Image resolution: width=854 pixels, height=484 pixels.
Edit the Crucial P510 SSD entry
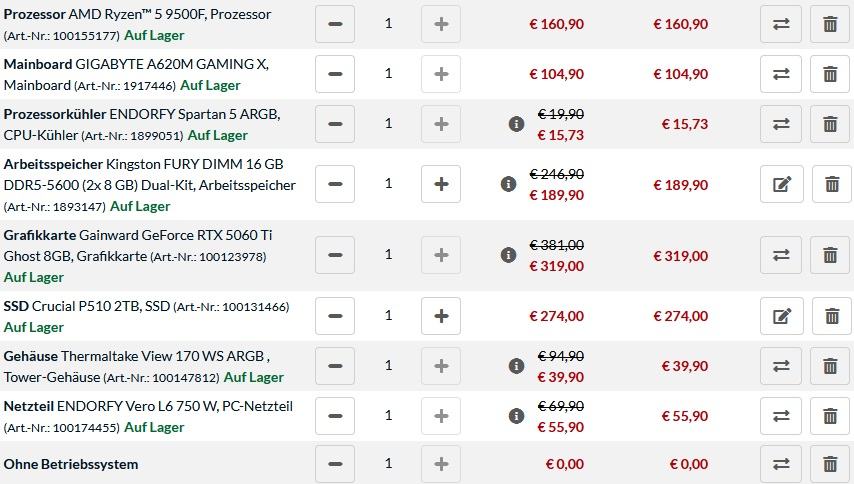(x=781, y=316)
